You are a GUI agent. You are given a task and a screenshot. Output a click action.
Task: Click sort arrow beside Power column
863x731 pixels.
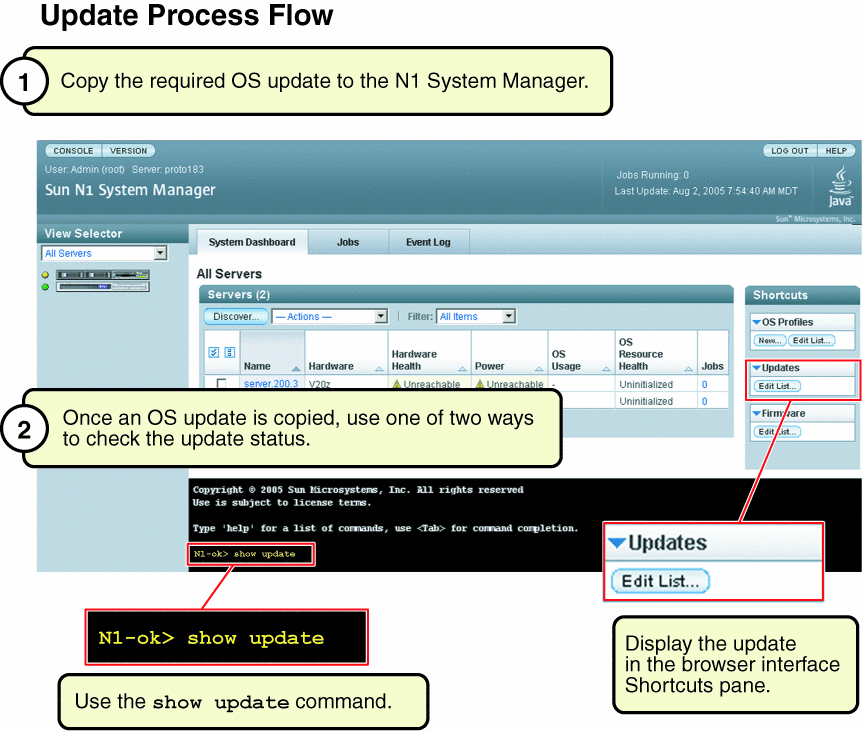point(539,368)
